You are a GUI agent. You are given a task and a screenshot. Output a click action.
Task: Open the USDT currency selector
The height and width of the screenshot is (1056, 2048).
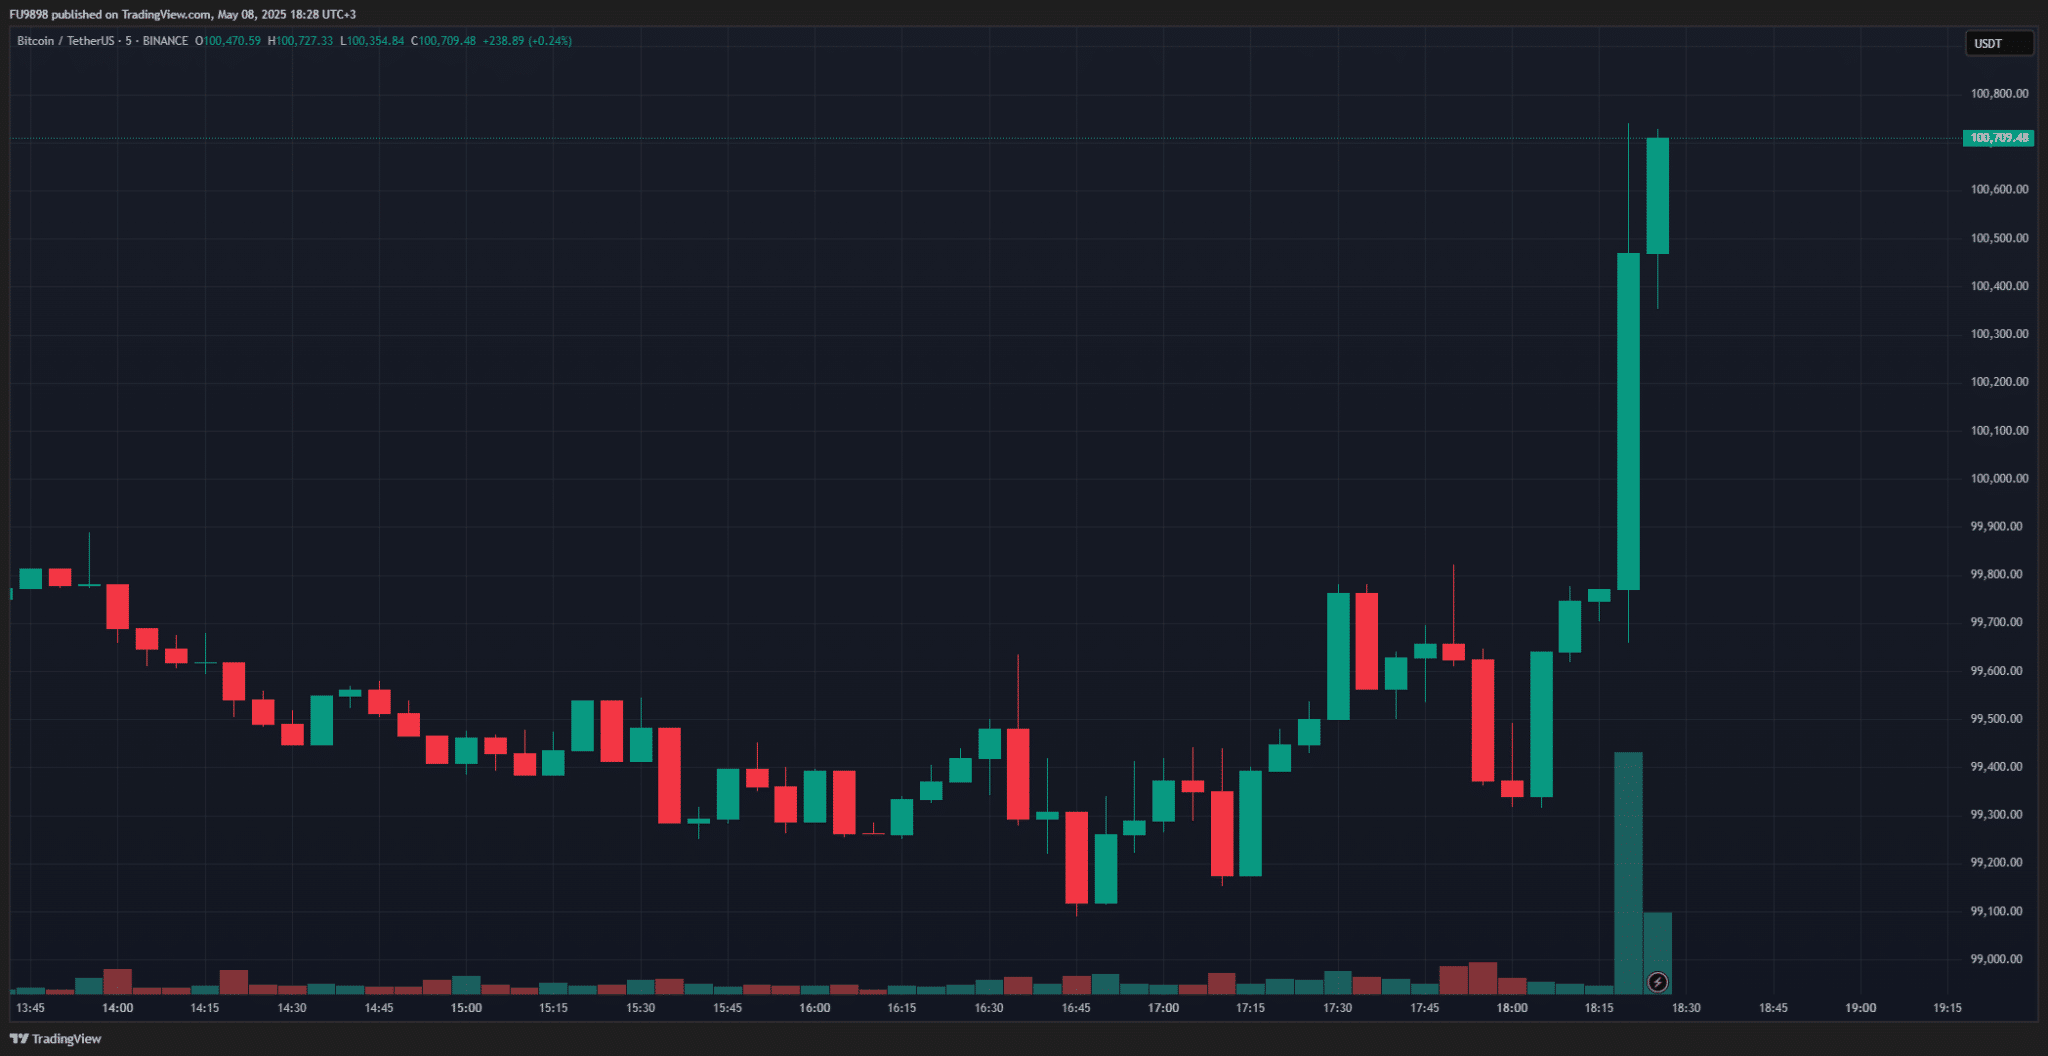tap(1999, 44)
